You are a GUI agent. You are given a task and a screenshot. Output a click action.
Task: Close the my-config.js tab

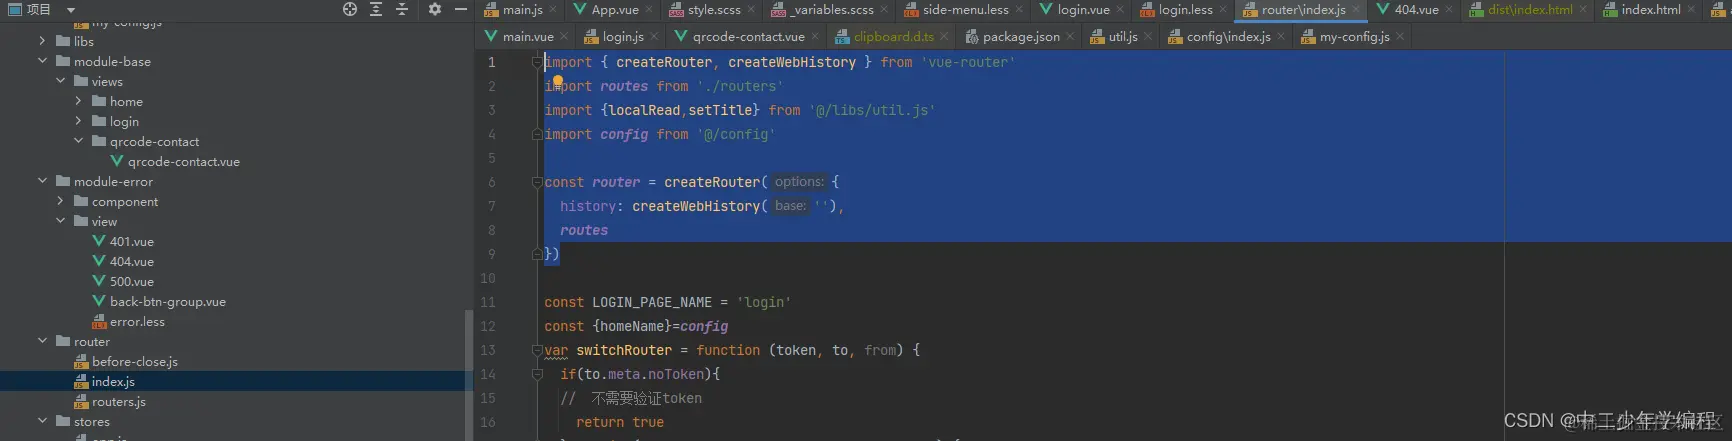pyautogui.click(x=1400, y=37)
